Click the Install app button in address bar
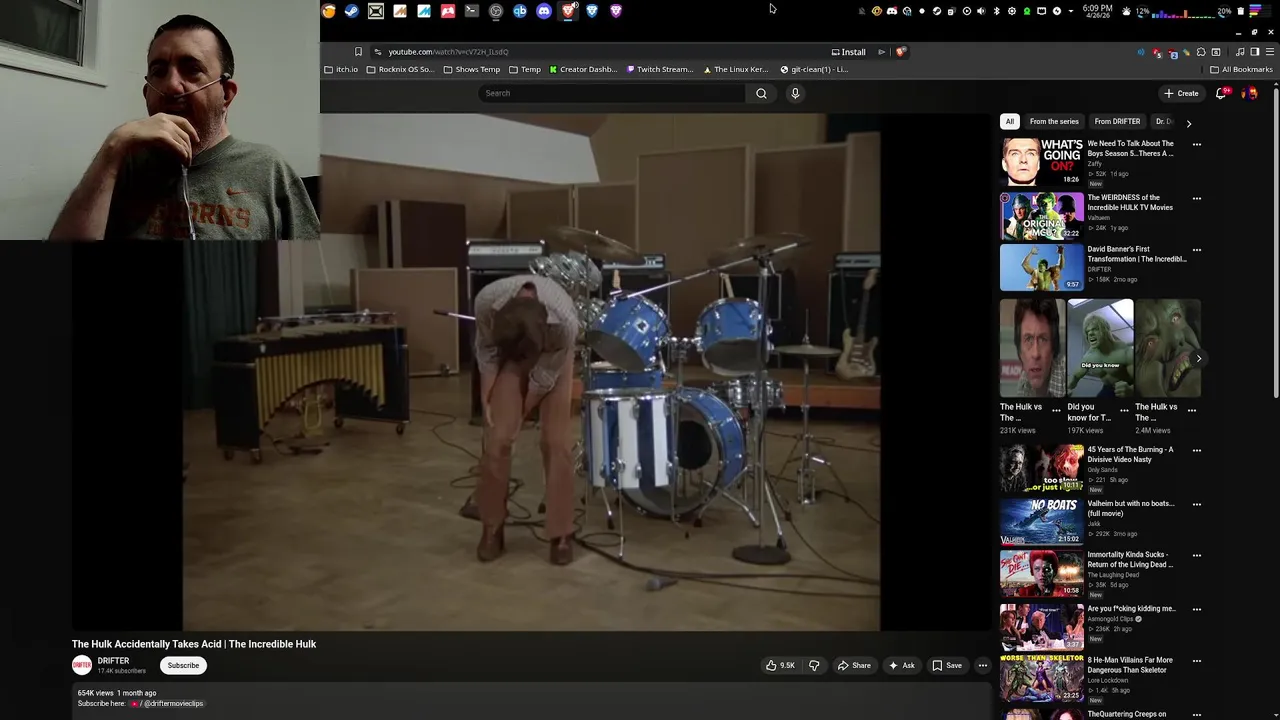This screenshot has width=1280, height=720. (848, 52)
